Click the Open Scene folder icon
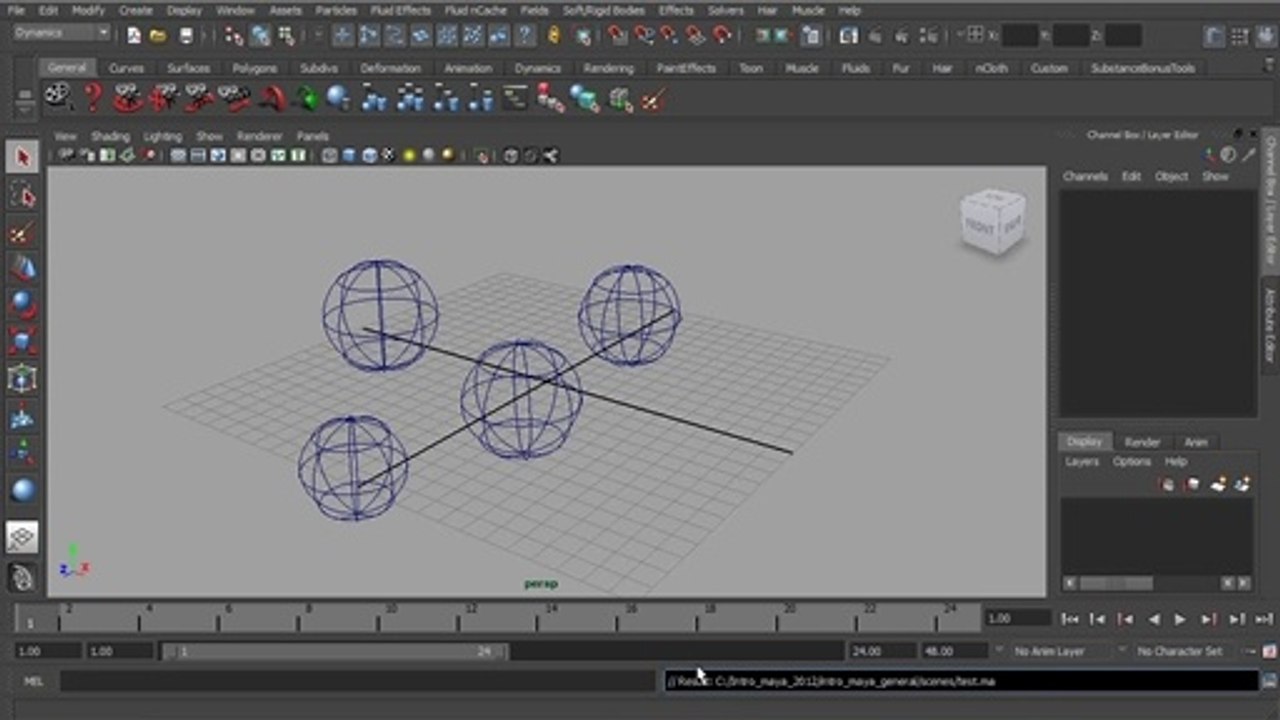 (158, 35)
